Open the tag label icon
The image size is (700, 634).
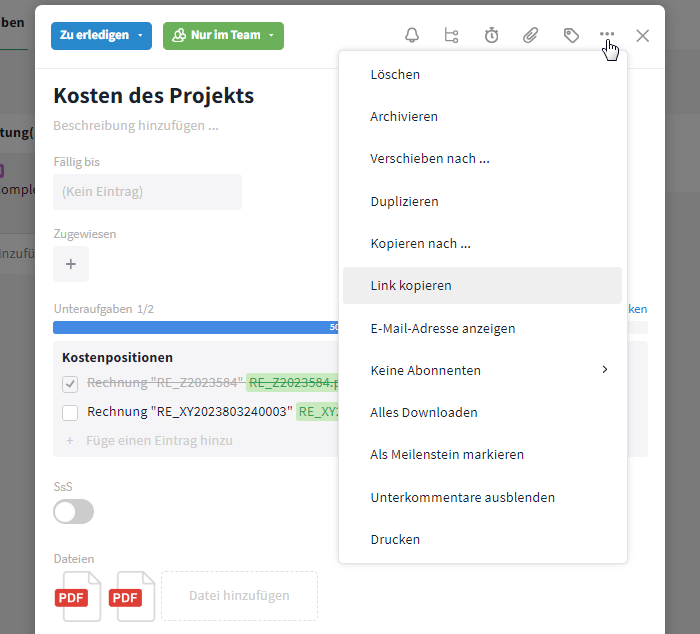click(571, 35)
